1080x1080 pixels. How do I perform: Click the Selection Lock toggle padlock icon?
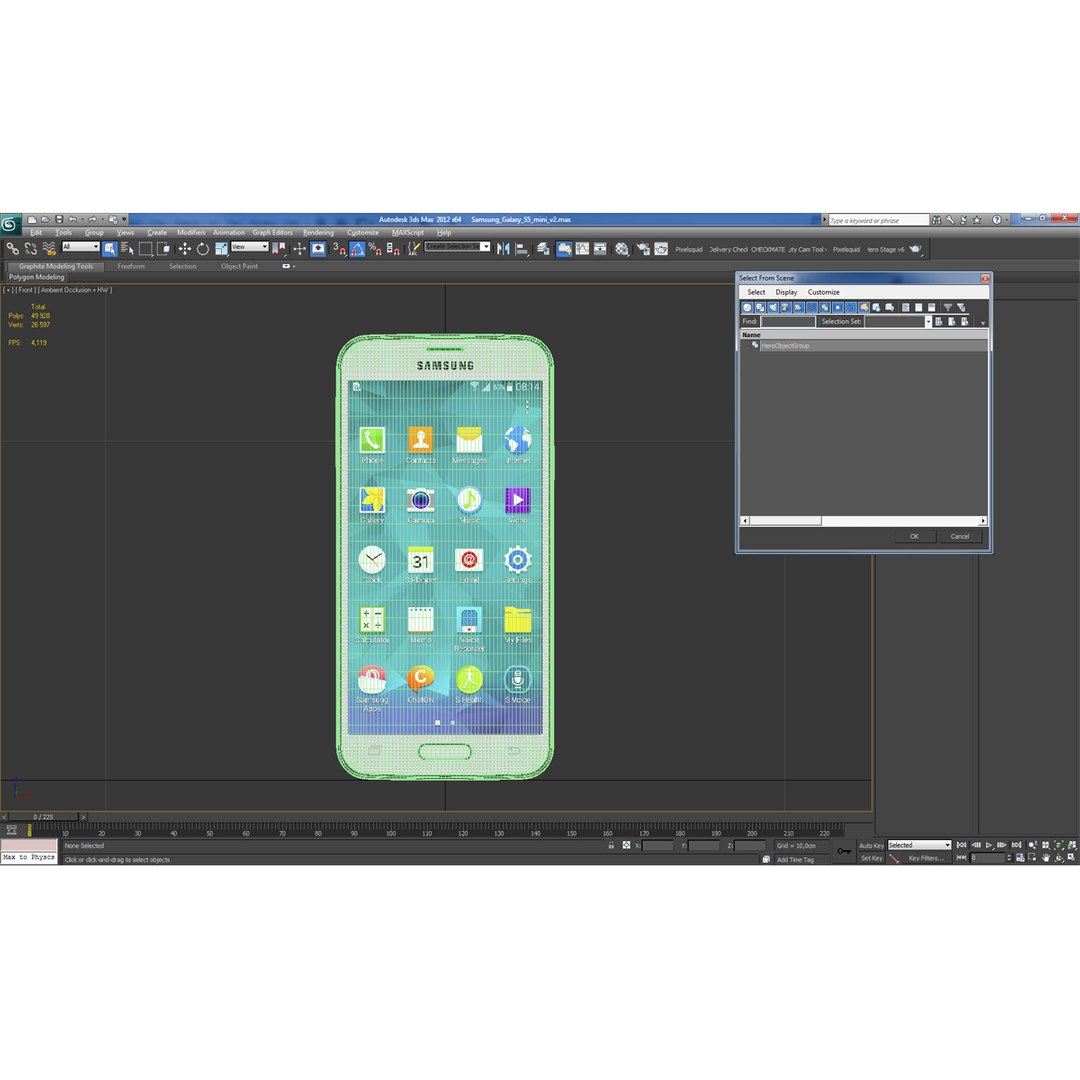[x=611, y=845]
